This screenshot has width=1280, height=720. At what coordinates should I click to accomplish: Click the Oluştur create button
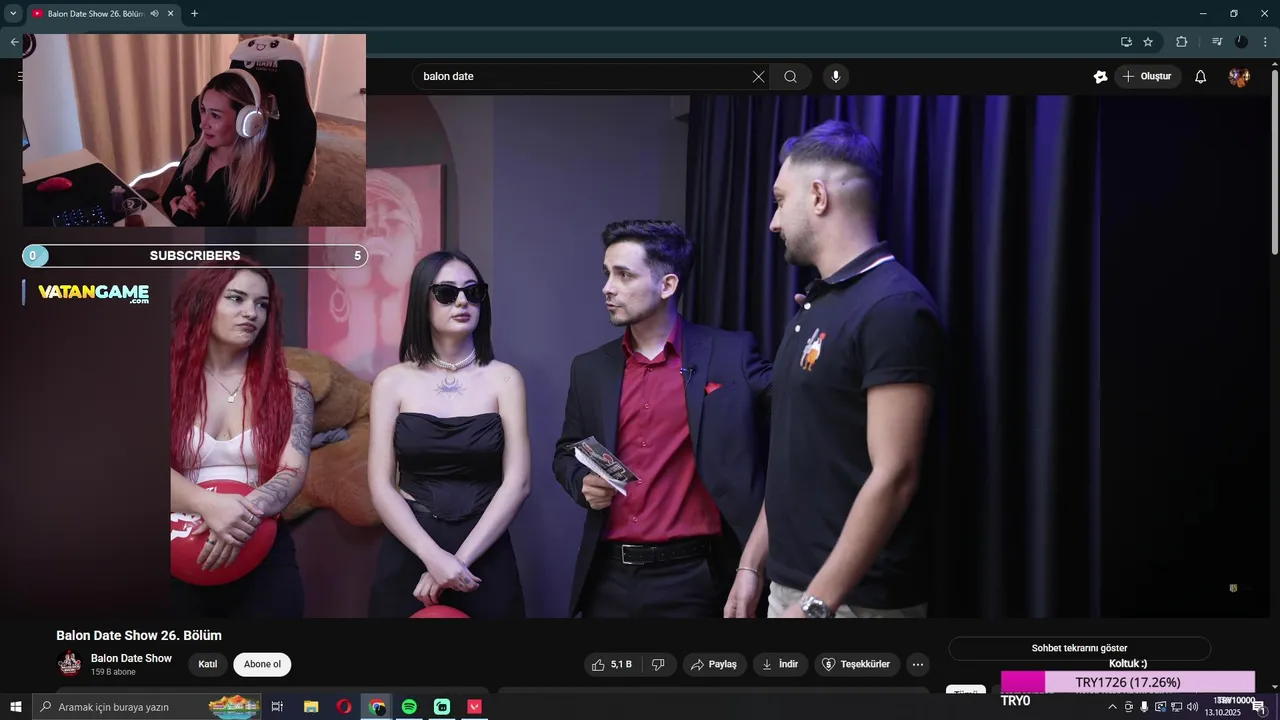point(1147,77)
